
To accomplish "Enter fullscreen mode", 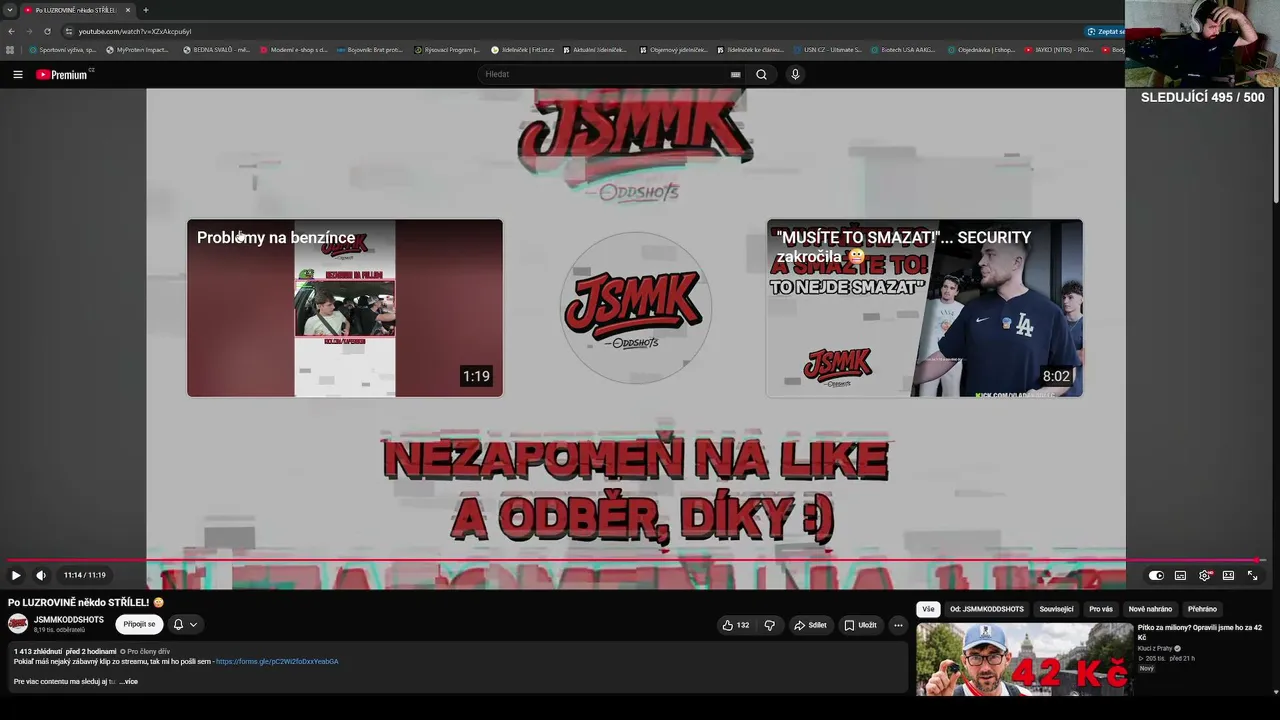I will [x=1252, y=575].
